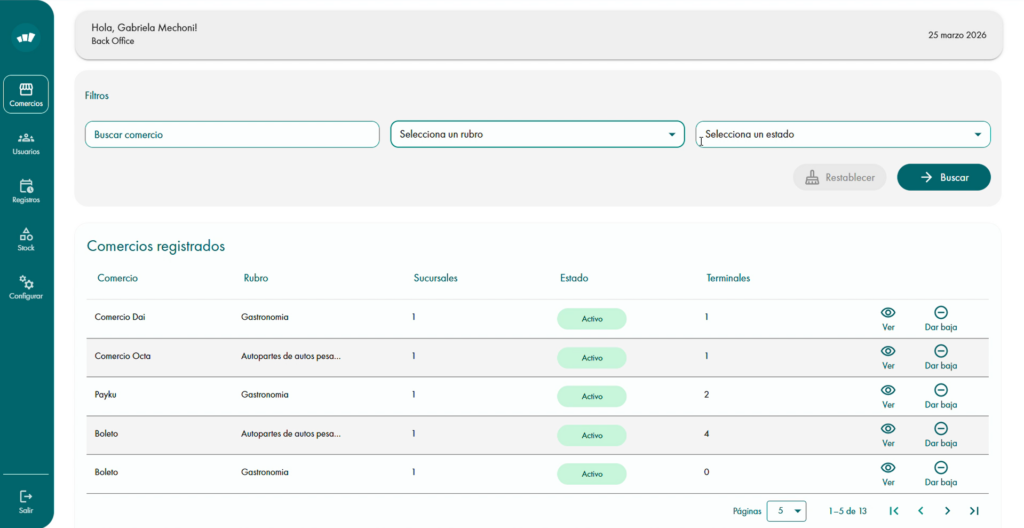View details of Payku
Screen dimensions: 1024x528
click(x=888, y=397)
